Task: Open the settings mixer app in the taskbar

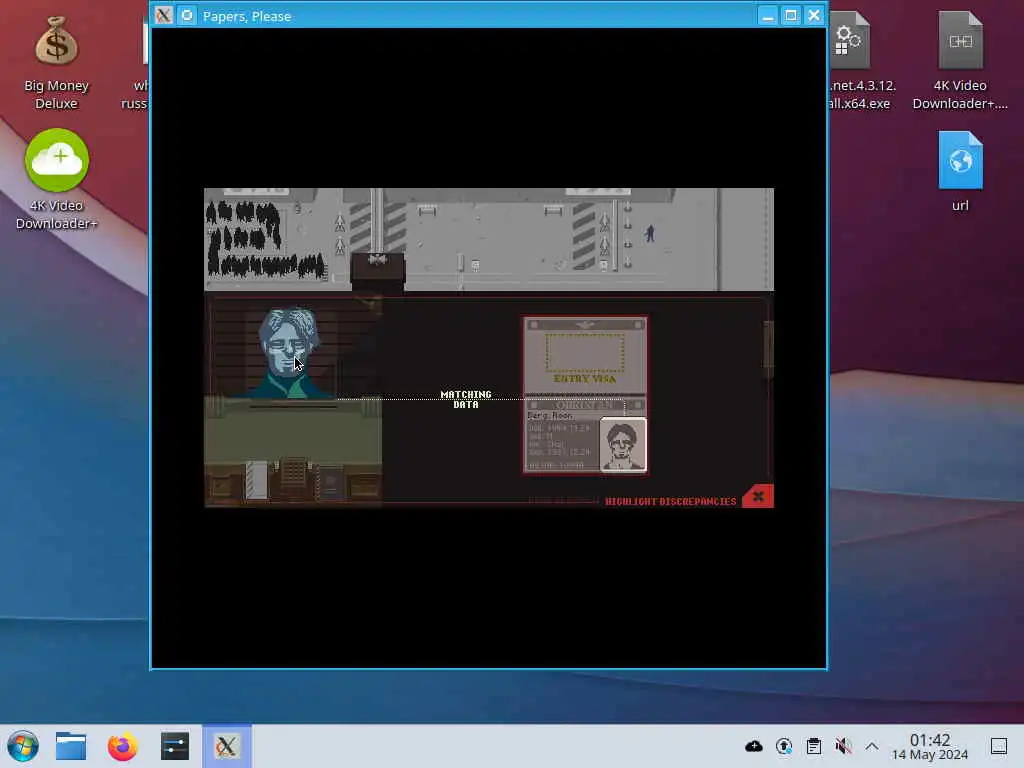Action: 174,746
